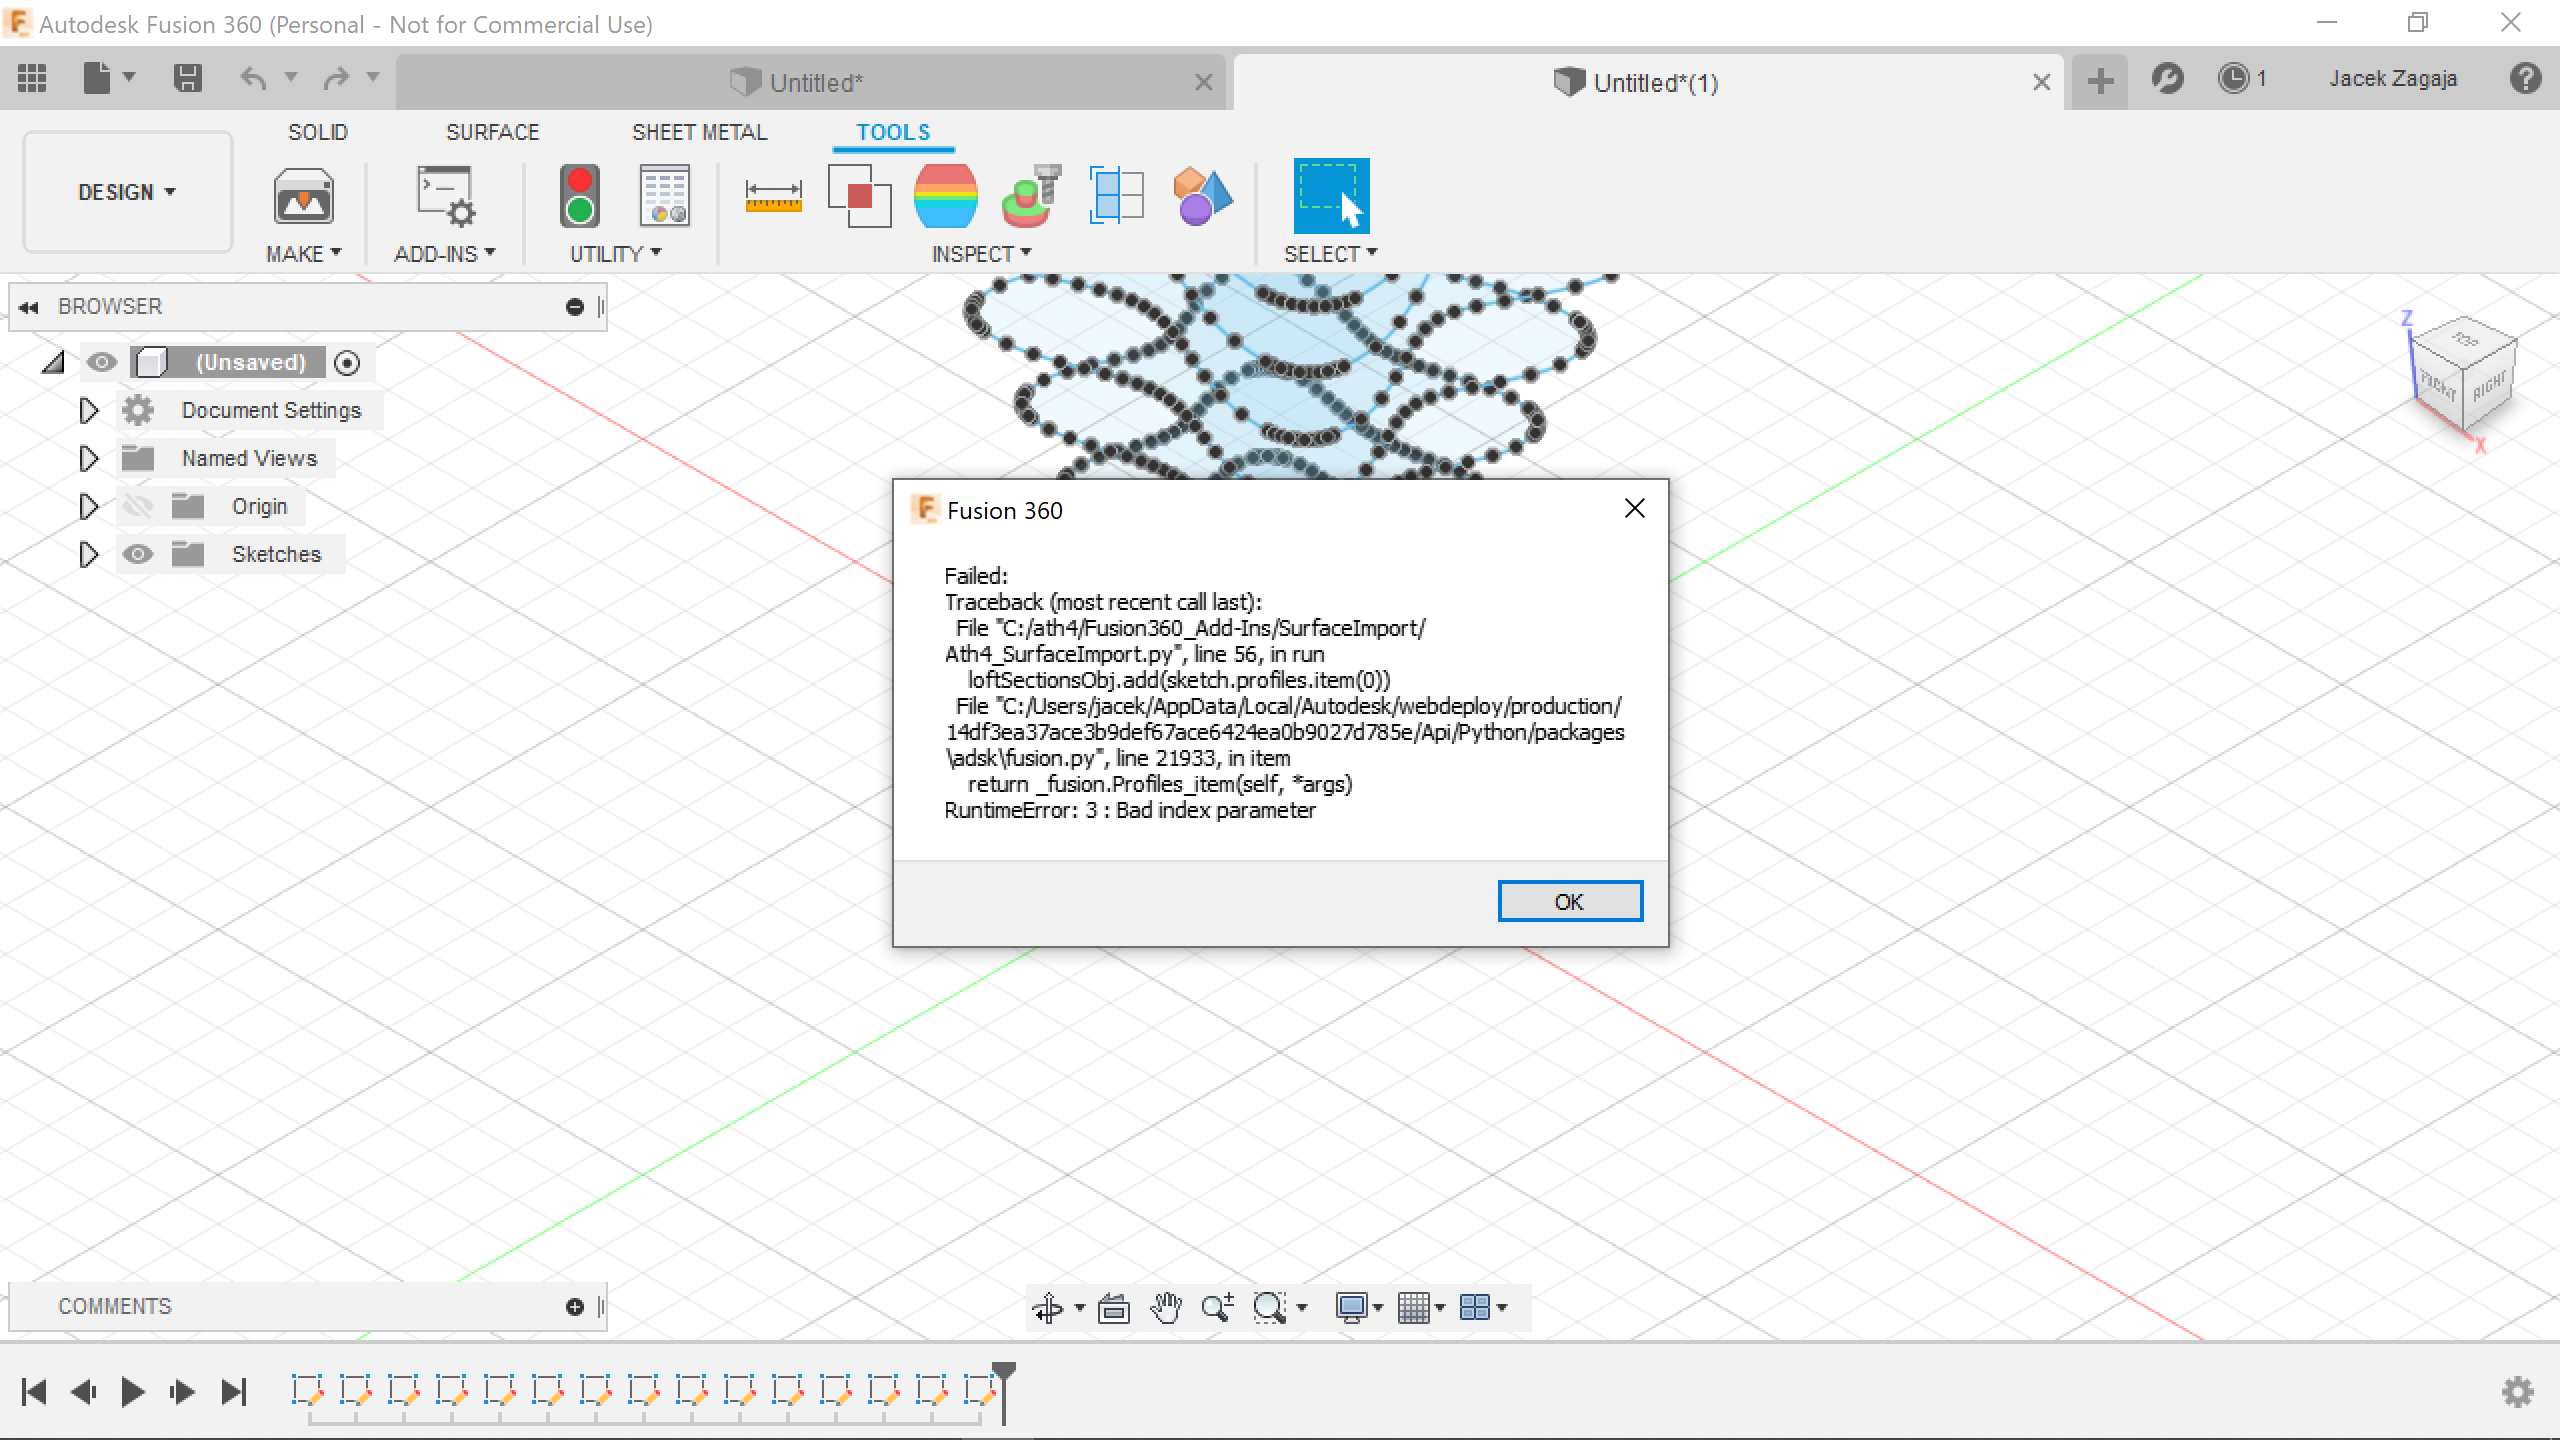Image resolution: width=2560 pixels, height=1440 pixels.
Task: Click the Look At icon
Action: click(1113, 1307)
